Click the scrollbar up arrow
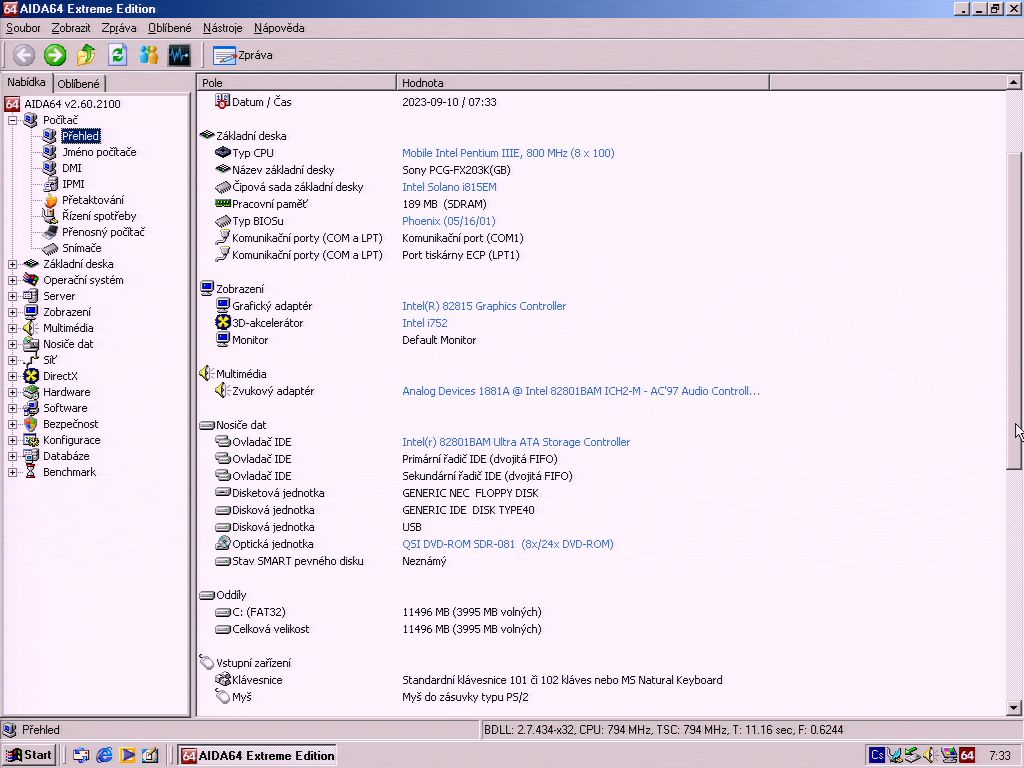The height and width of the screenshot is (768, 1024). [1013, 82]
